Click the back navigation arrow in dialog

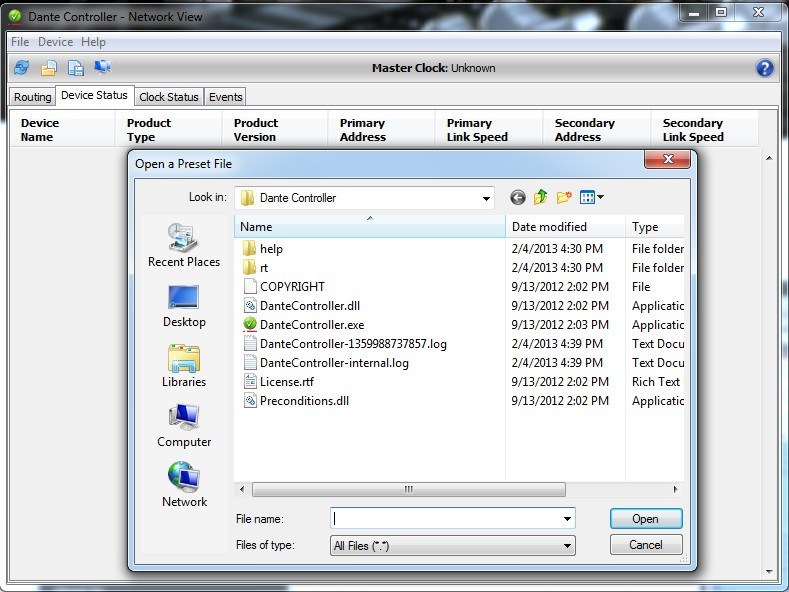pyautogui.click(x=517, y=198)
